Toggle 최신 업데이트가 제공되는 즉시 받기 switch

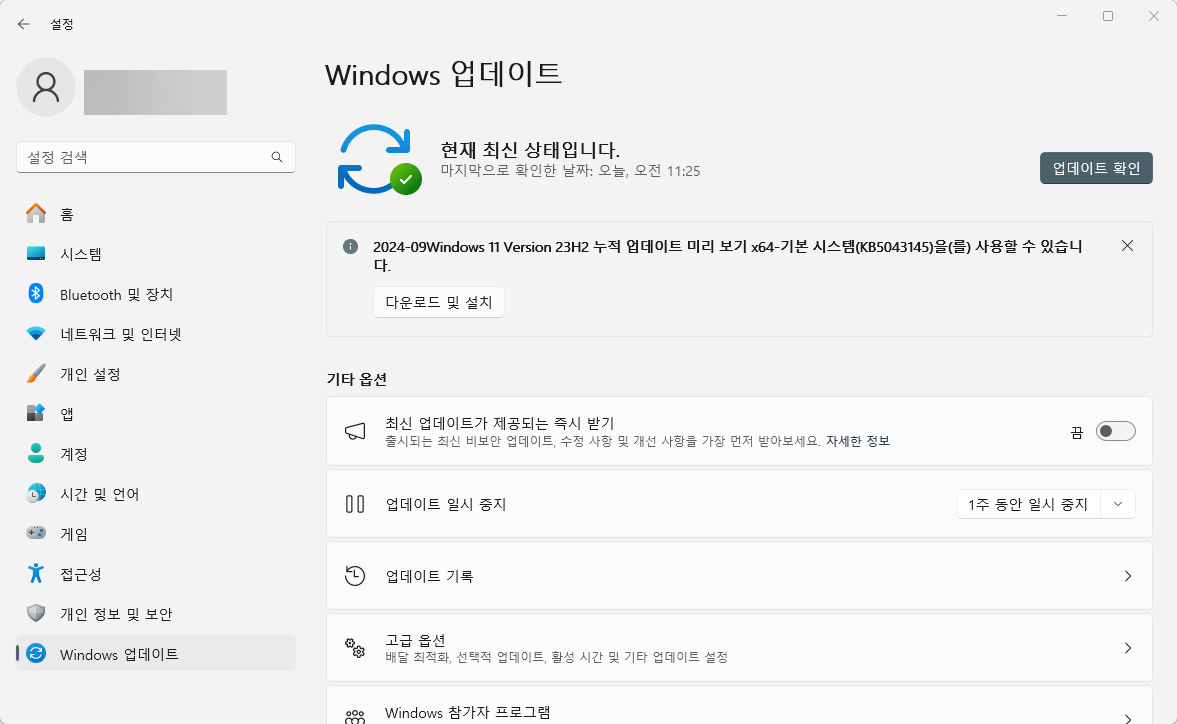pyautogui.click(x=1115, y=431)
